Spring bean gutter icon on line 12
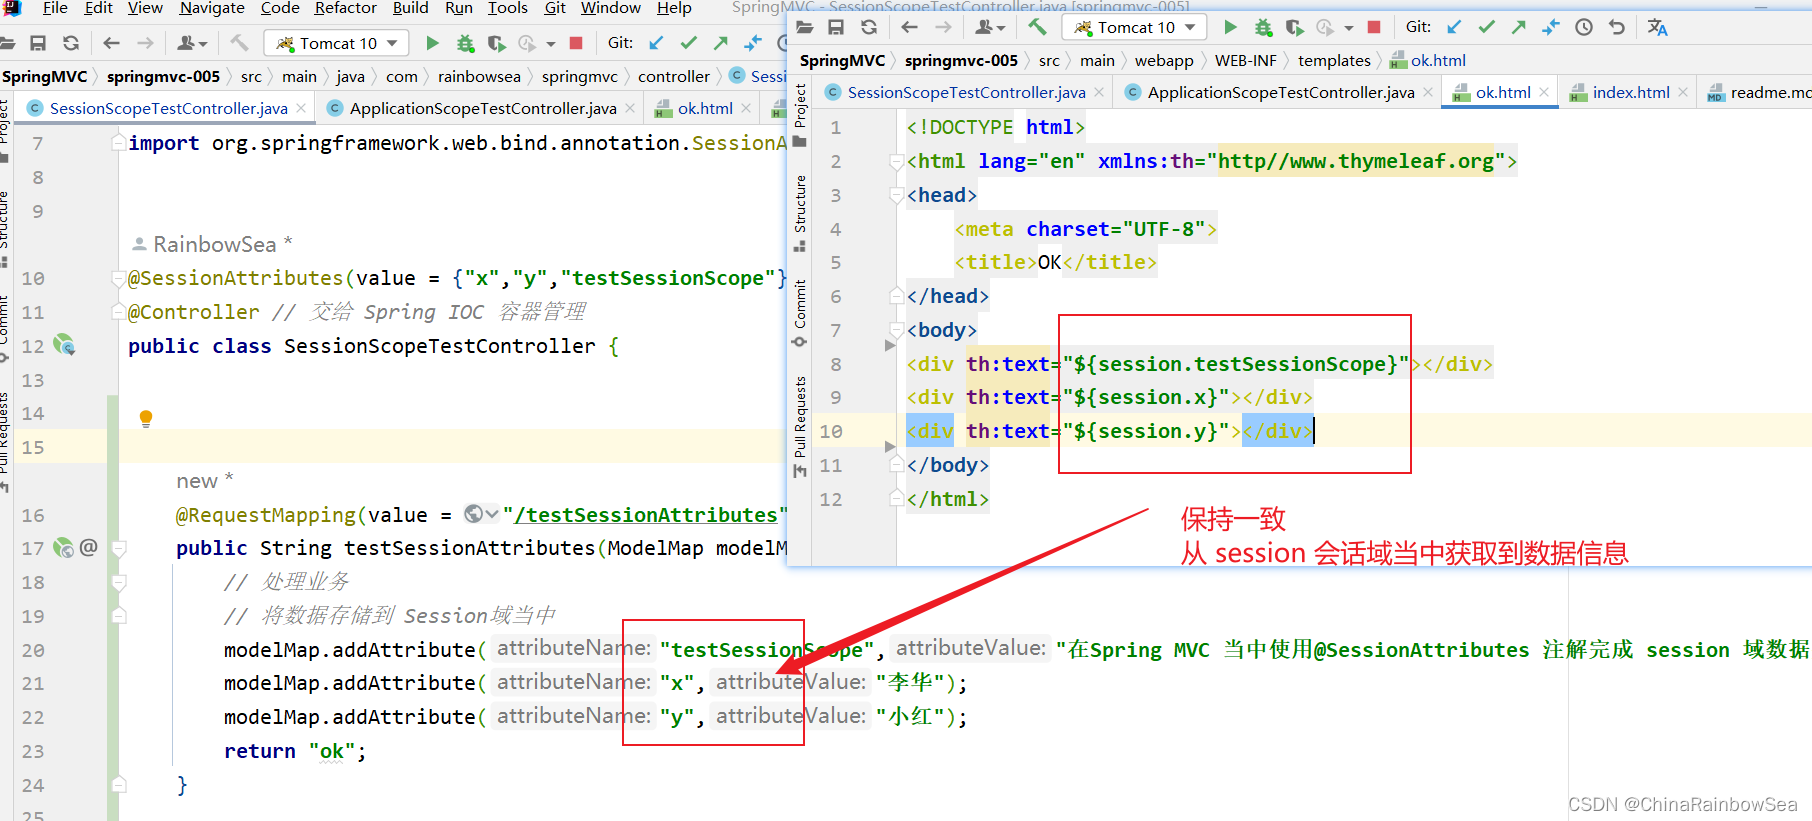The width and height of the screenshot is (1812, 821). (64, 345)
